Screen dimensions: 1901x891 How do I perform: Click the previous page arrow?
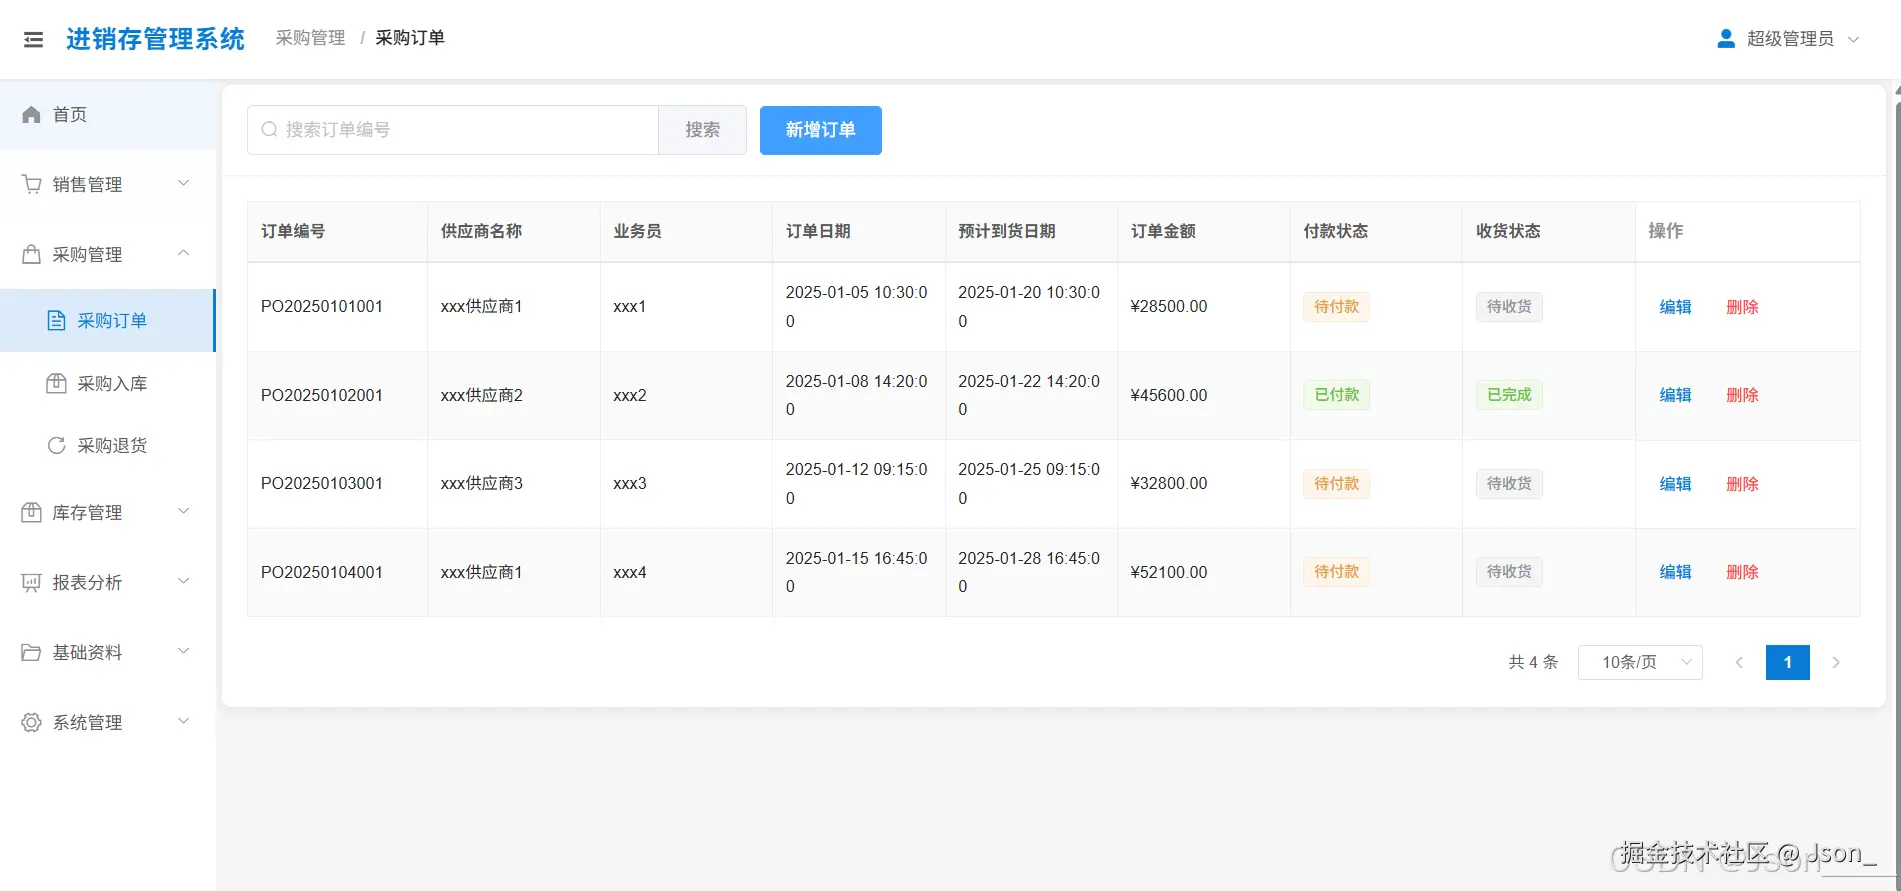pos(1739,662)
